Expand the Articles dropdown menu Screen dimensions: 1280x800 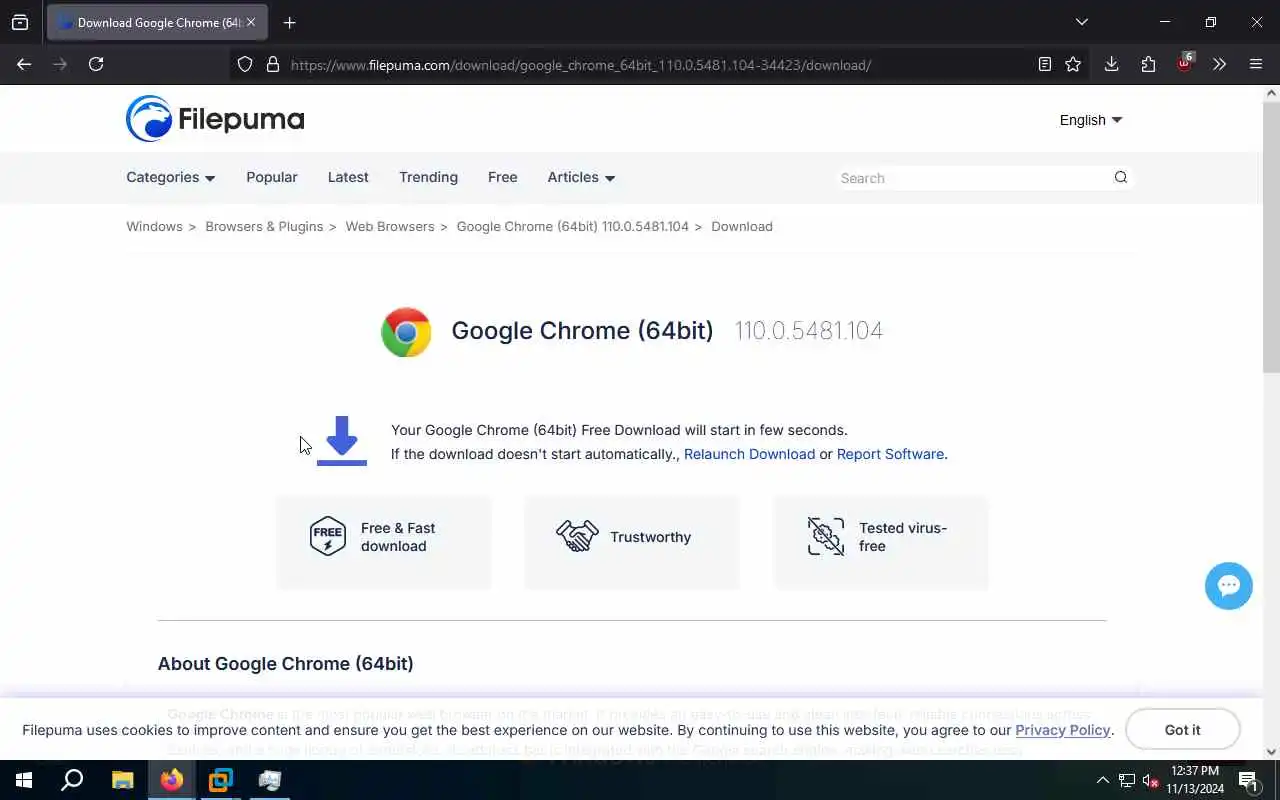click(x=581, y=177)
